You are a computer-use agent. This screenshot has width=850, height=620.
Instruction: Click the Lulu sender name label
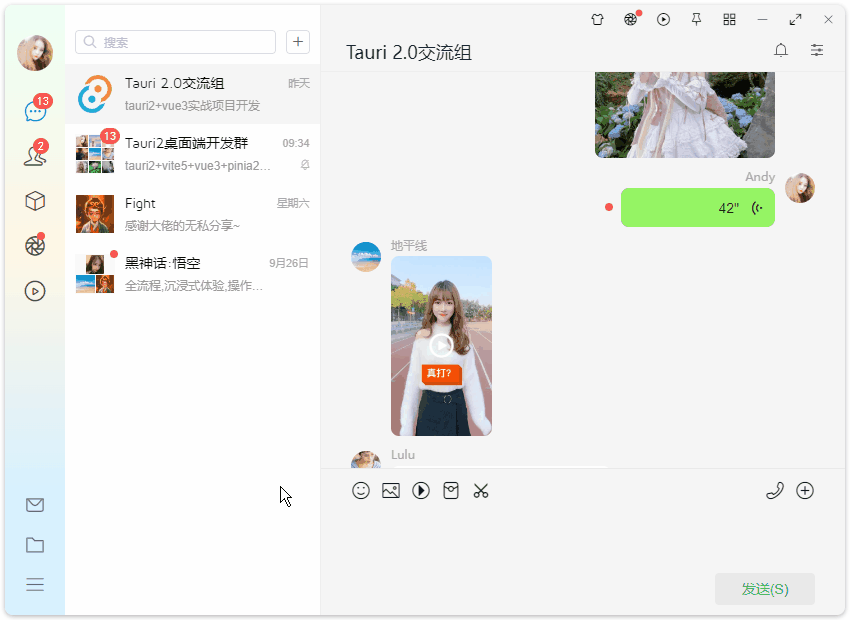coord(403,455)
